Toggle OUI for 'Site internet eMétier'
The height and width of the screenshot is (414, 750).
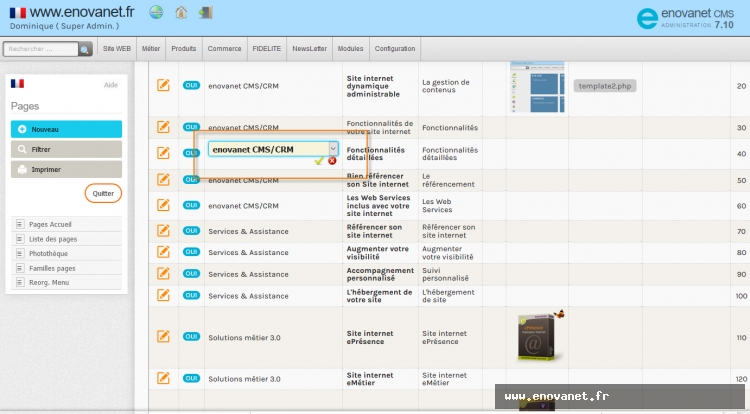(x=191, y=378)
